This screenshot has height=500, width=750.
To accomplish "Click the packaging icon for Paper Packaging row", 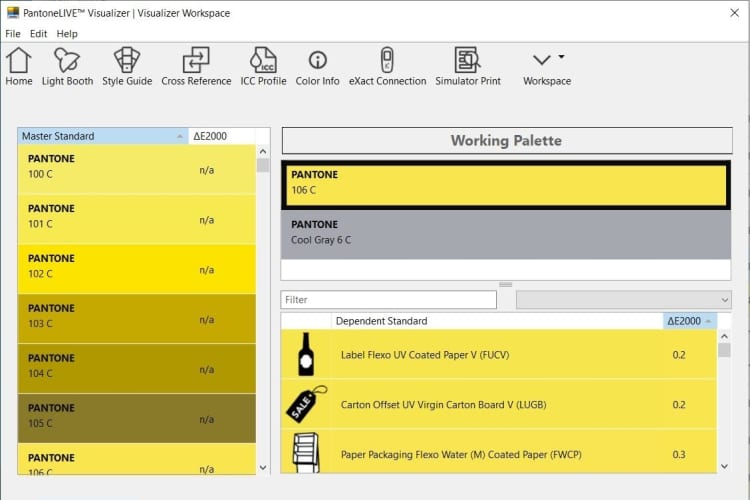I will click(306, 453).
